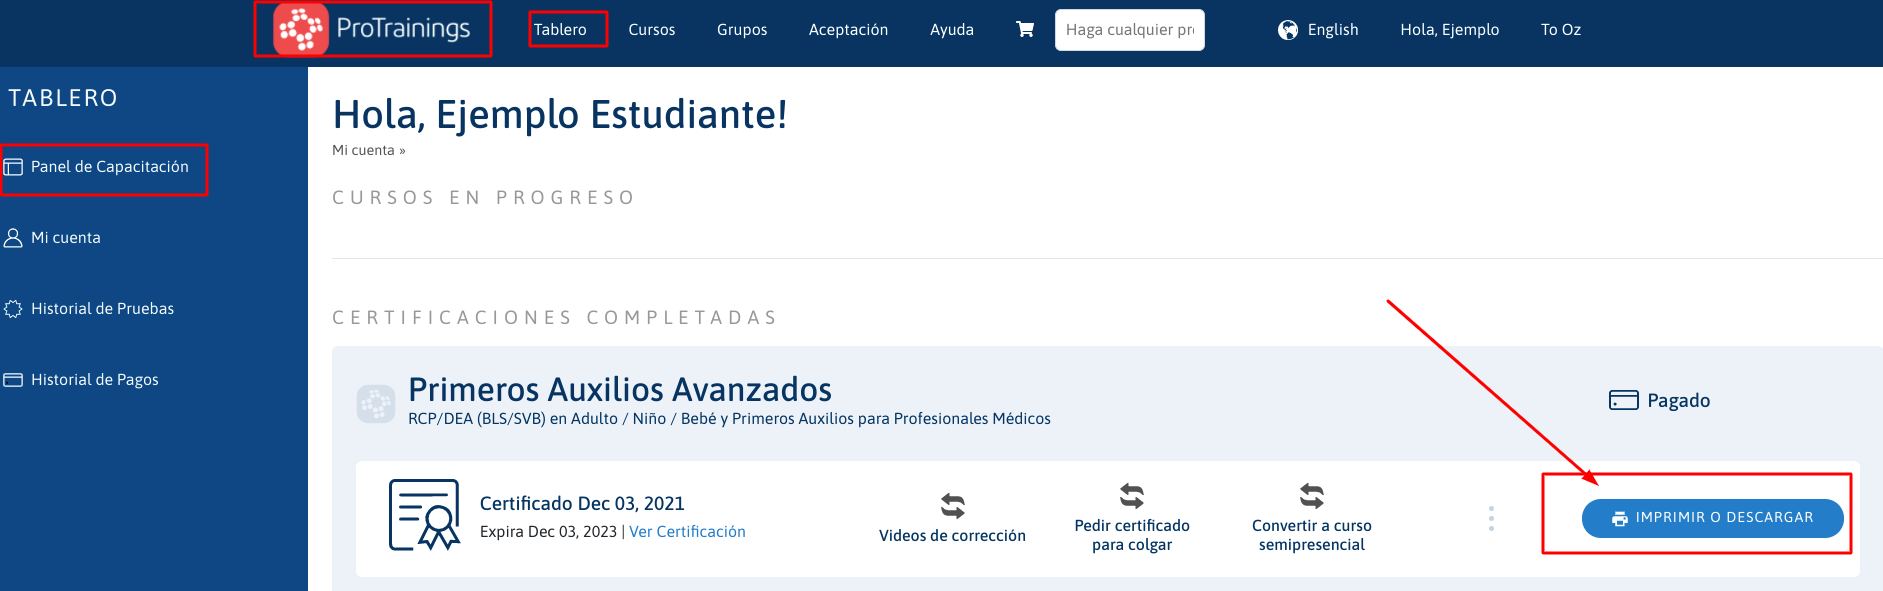Click the Pagado credit card icon
Image resolution: width=1883 pixels, height=591 pixels.
1623,400
